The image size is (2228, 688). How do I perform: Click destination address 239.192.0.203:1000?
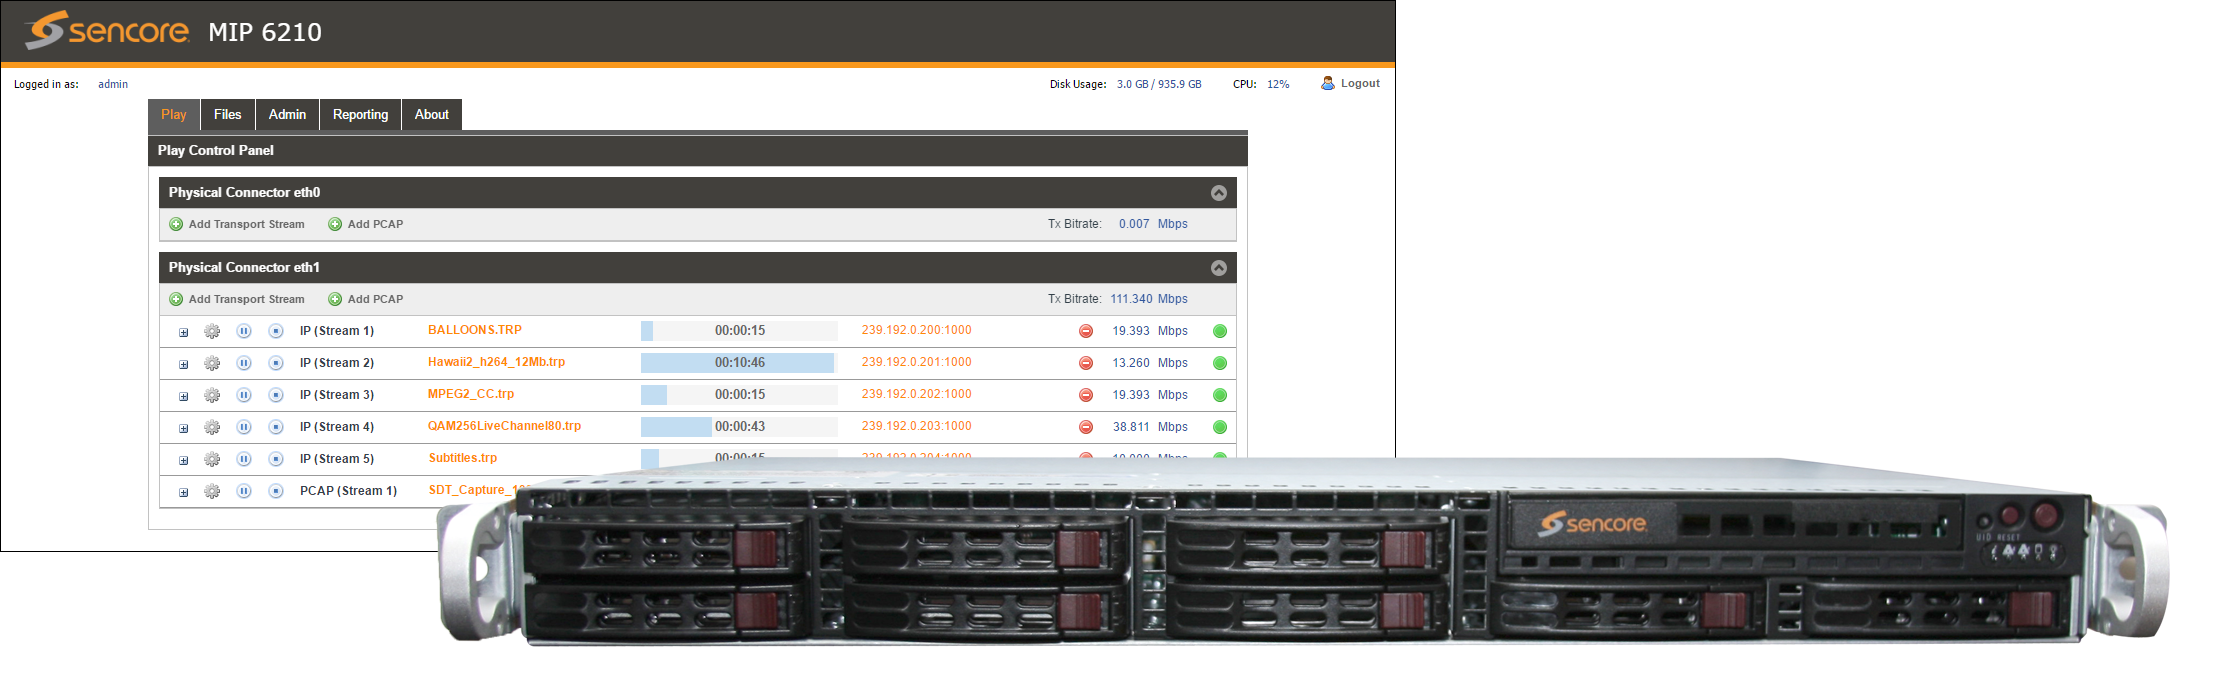917,426
